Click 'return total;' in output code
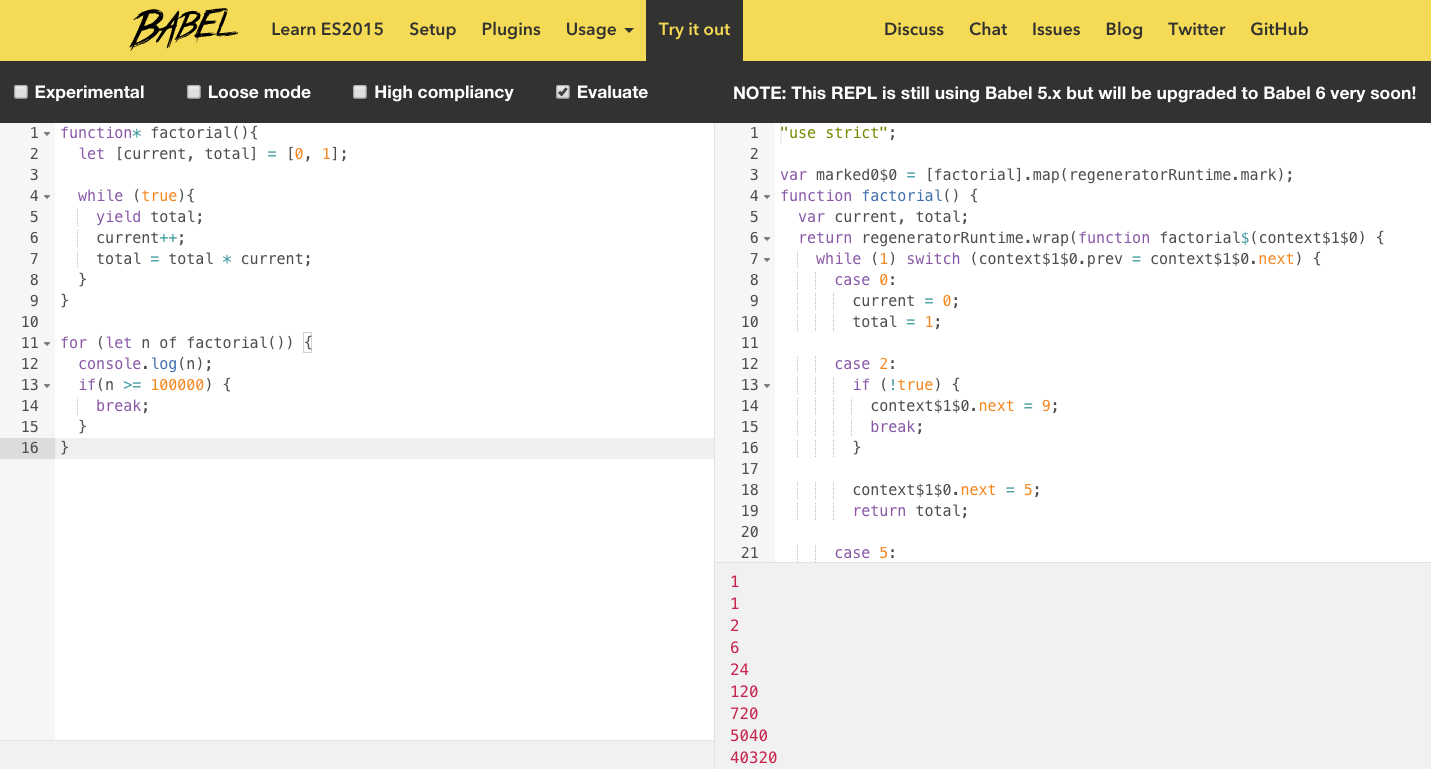 point(911,511)
